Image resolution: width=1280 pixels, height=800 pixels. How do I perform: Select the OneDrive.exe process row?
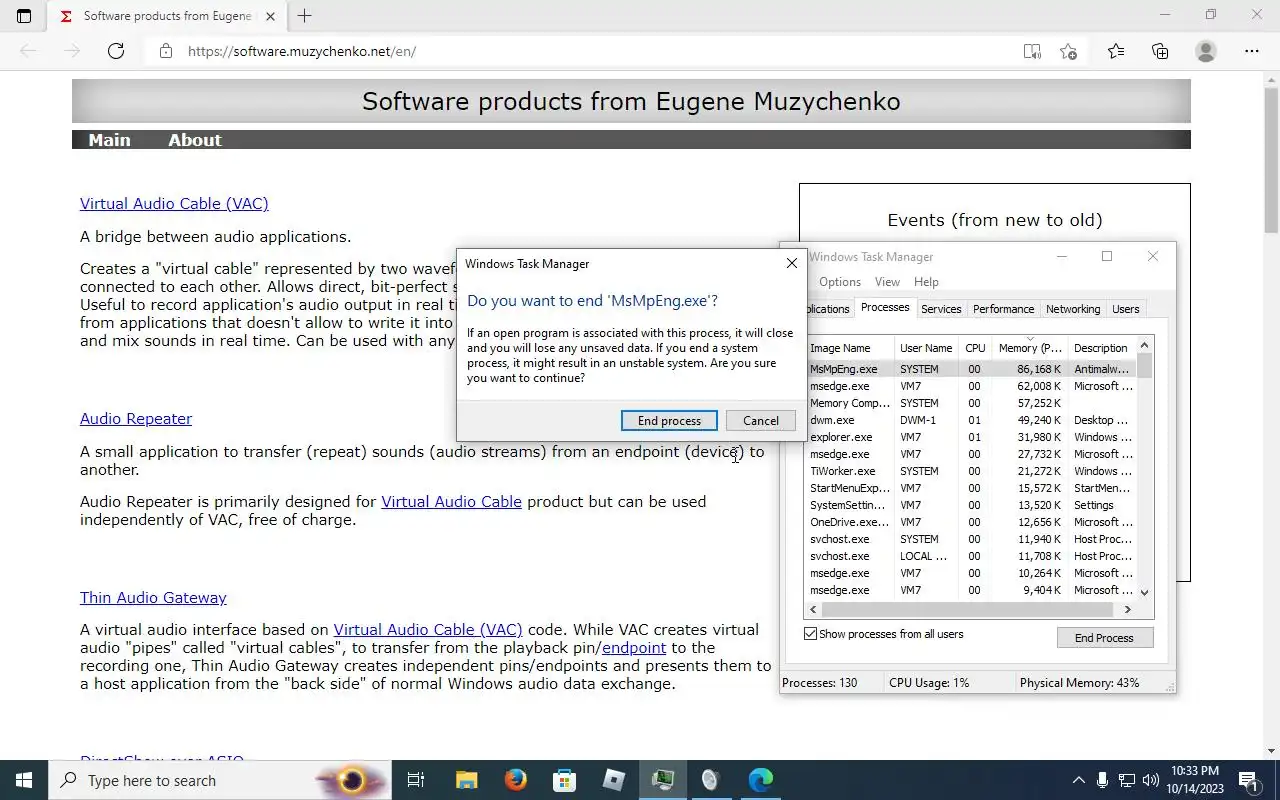pyautogui.click(x=970, y=522)
